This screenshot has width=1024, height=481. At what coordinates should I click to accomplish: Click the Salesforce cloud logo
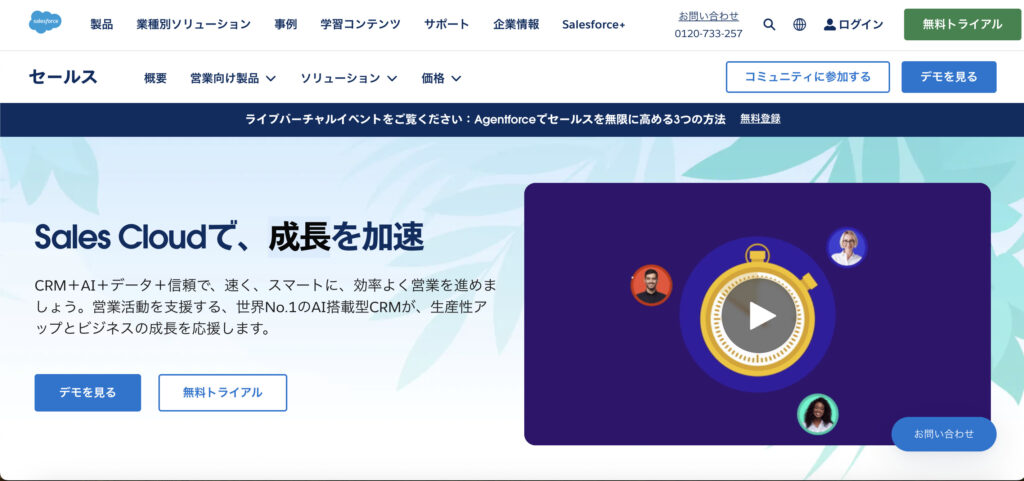45,23
